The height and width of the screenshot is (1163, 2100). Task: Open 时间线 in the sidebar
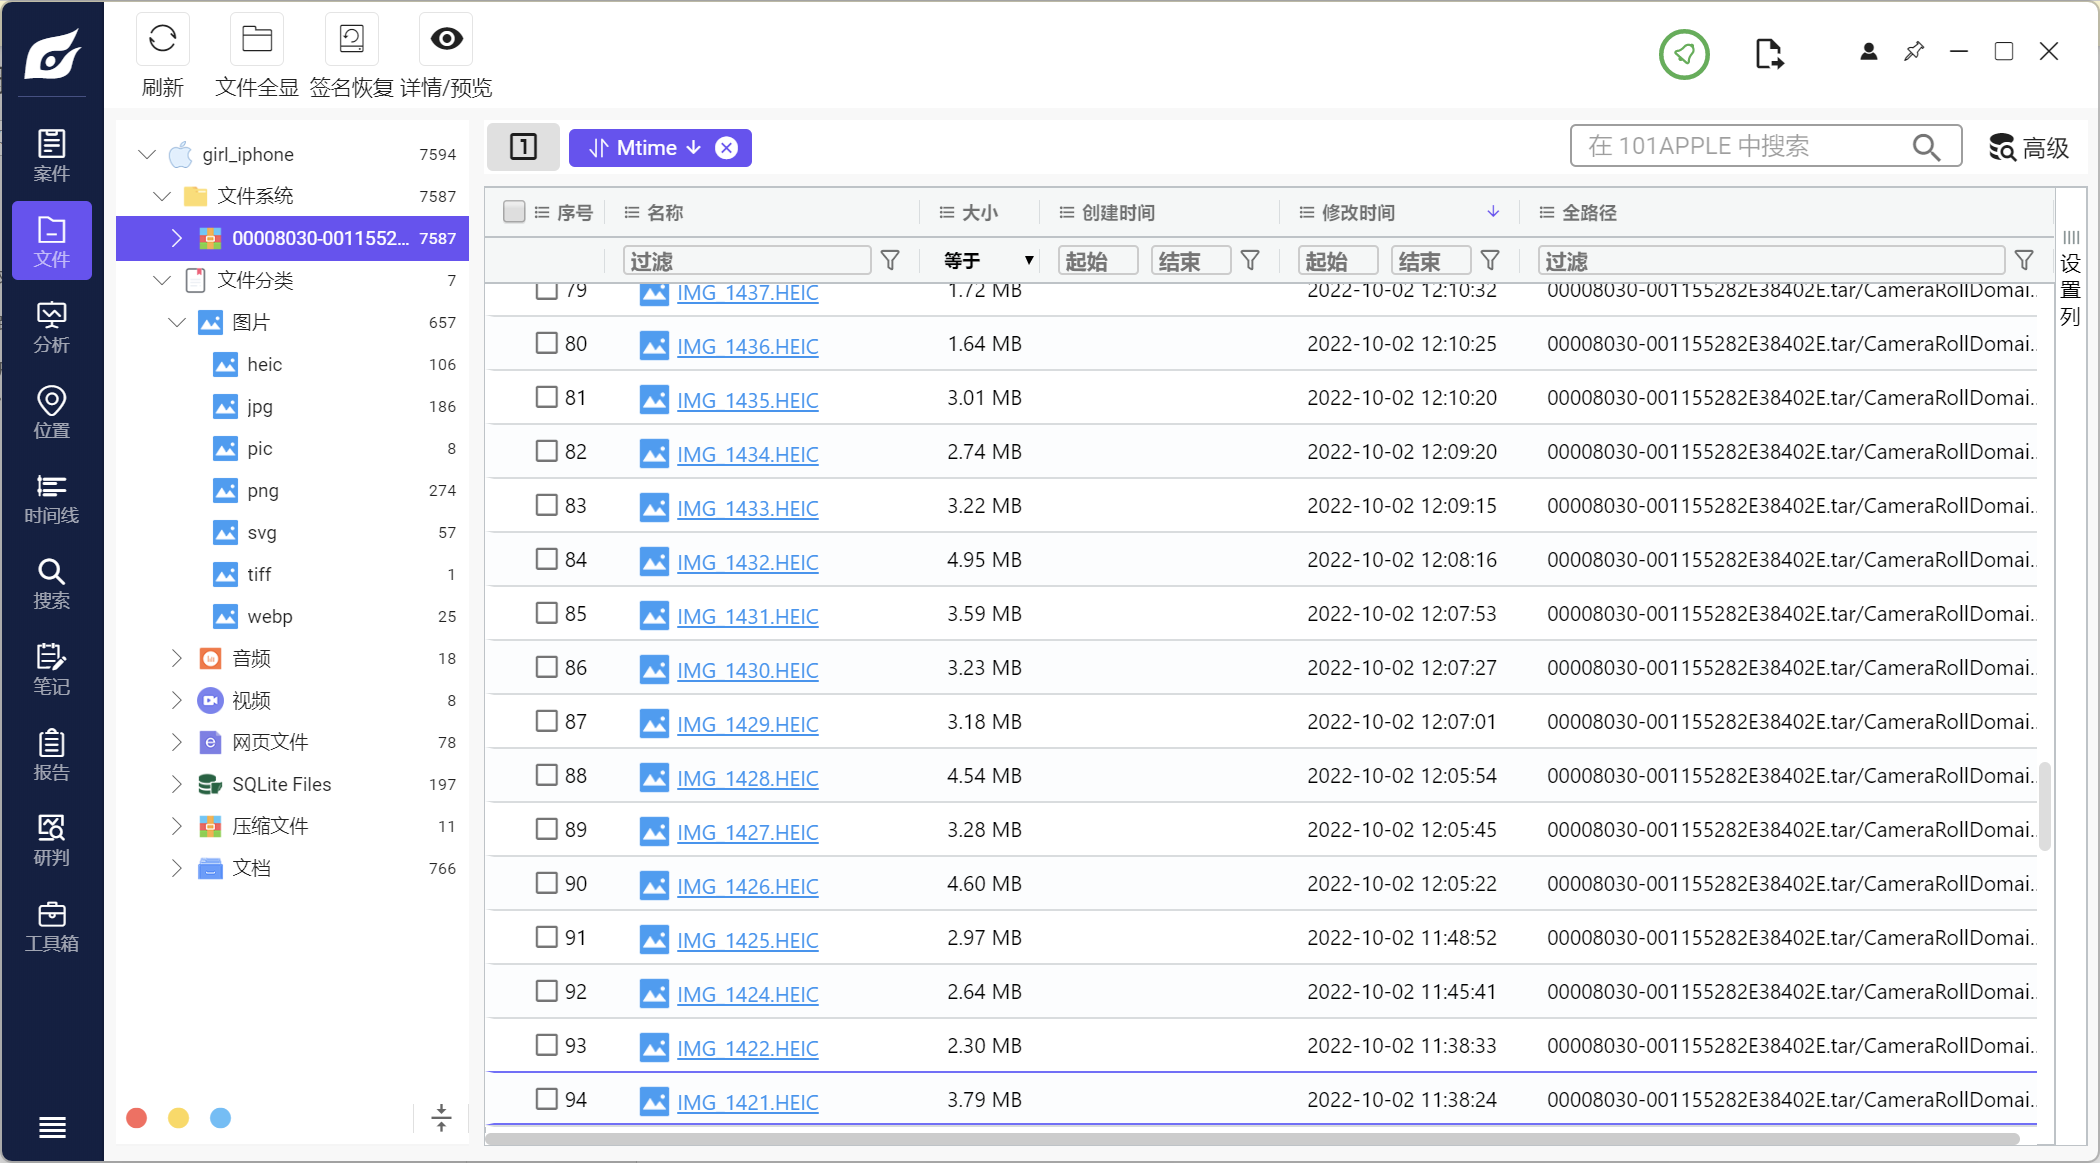click(52, 498)
